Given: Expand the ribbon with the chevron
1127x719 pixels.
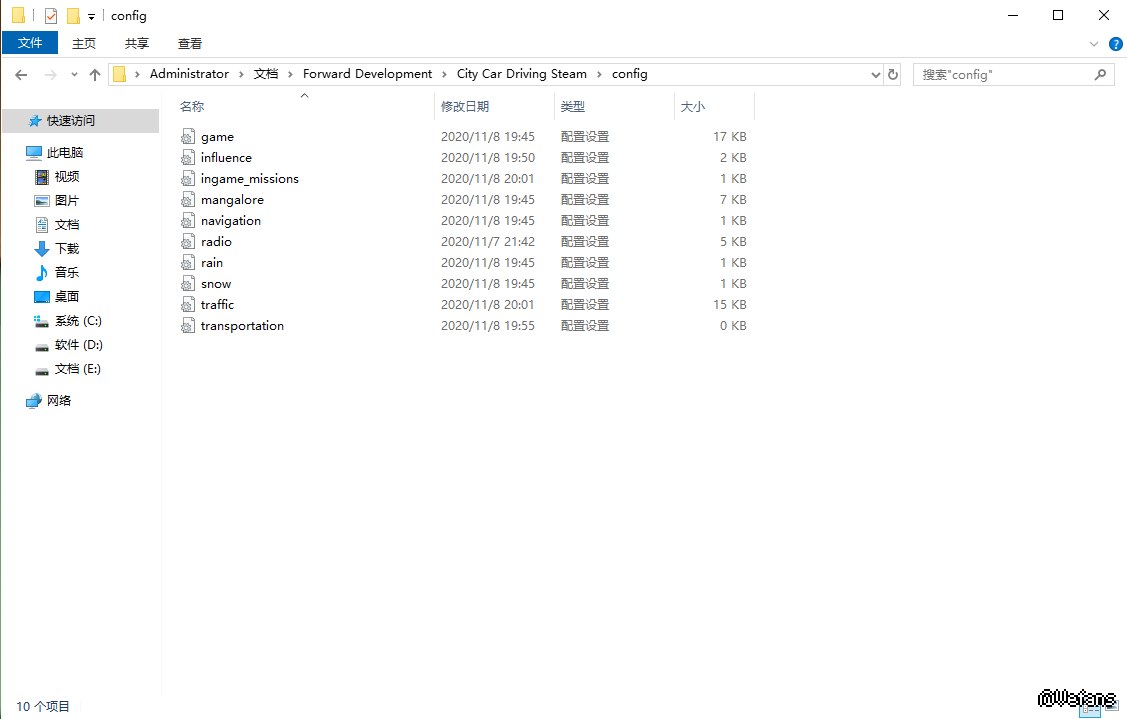Looking at the screenshot, I should [1093, 44].
